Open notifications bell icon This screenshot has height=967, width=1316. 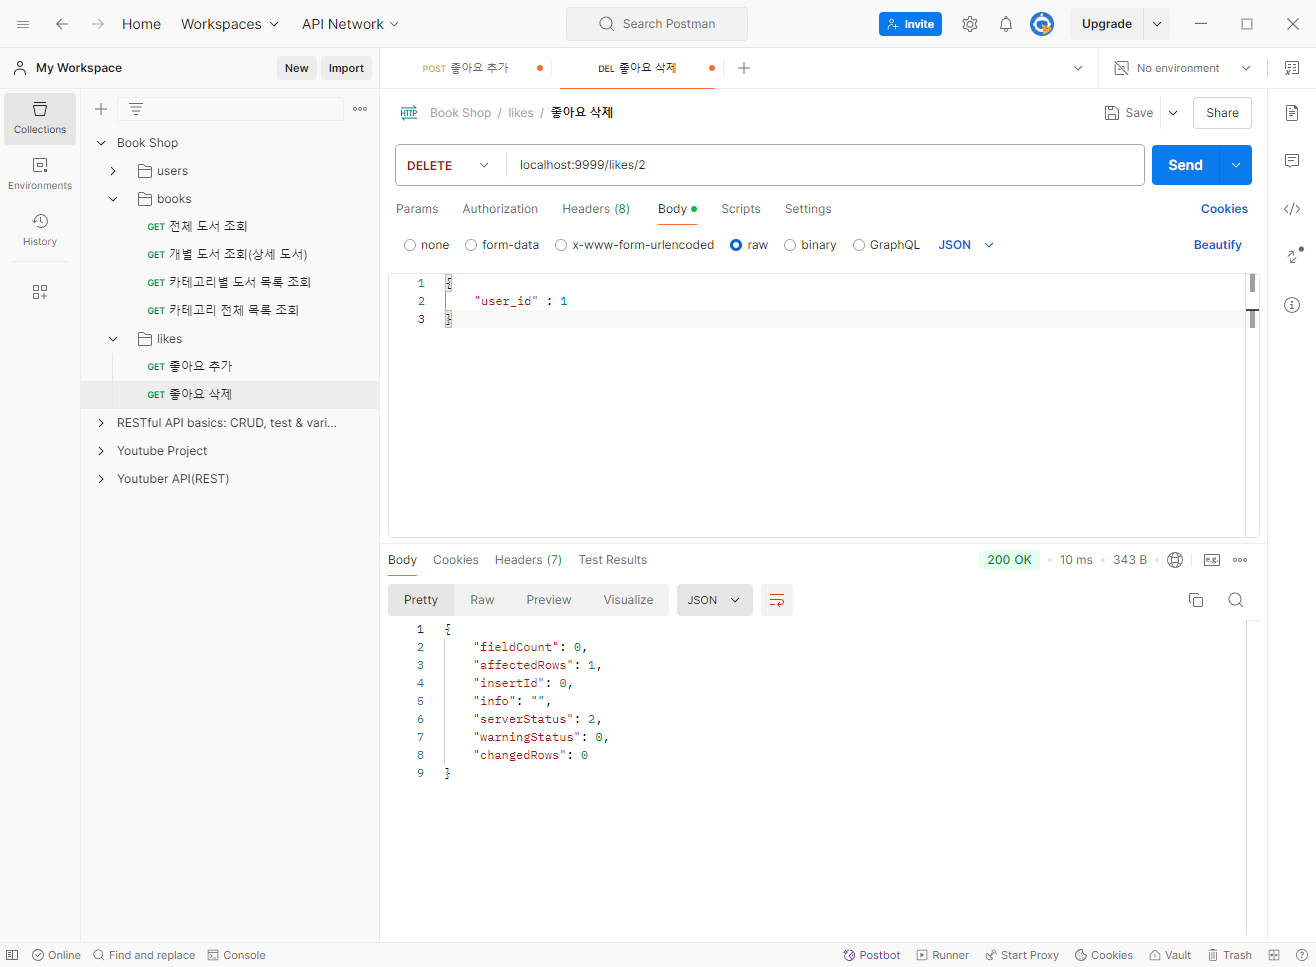click(1006, 24)
